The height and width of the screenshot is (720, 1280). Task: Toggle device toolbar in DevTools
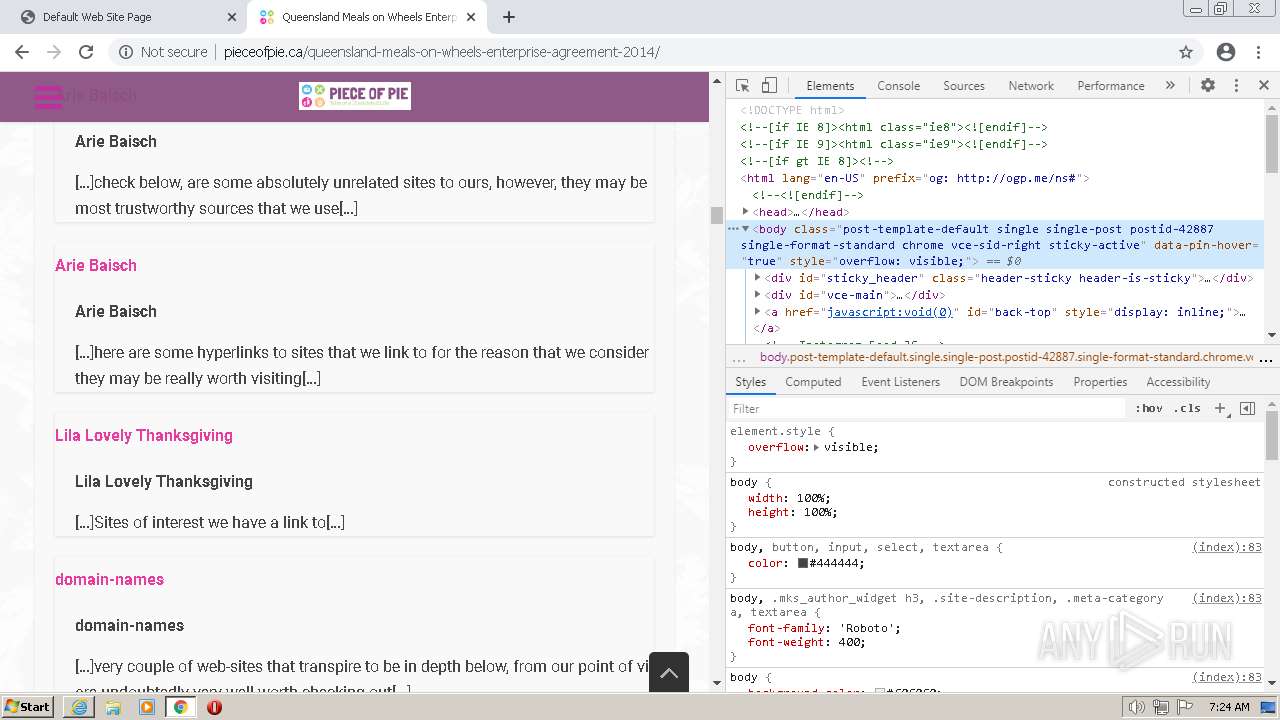pos(769,86)
